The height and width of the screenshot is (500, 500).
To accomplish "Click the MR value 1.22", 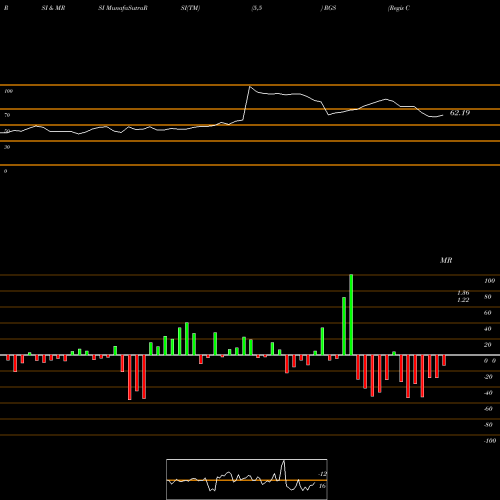I will pyautogui.click(x=463, y=300).
